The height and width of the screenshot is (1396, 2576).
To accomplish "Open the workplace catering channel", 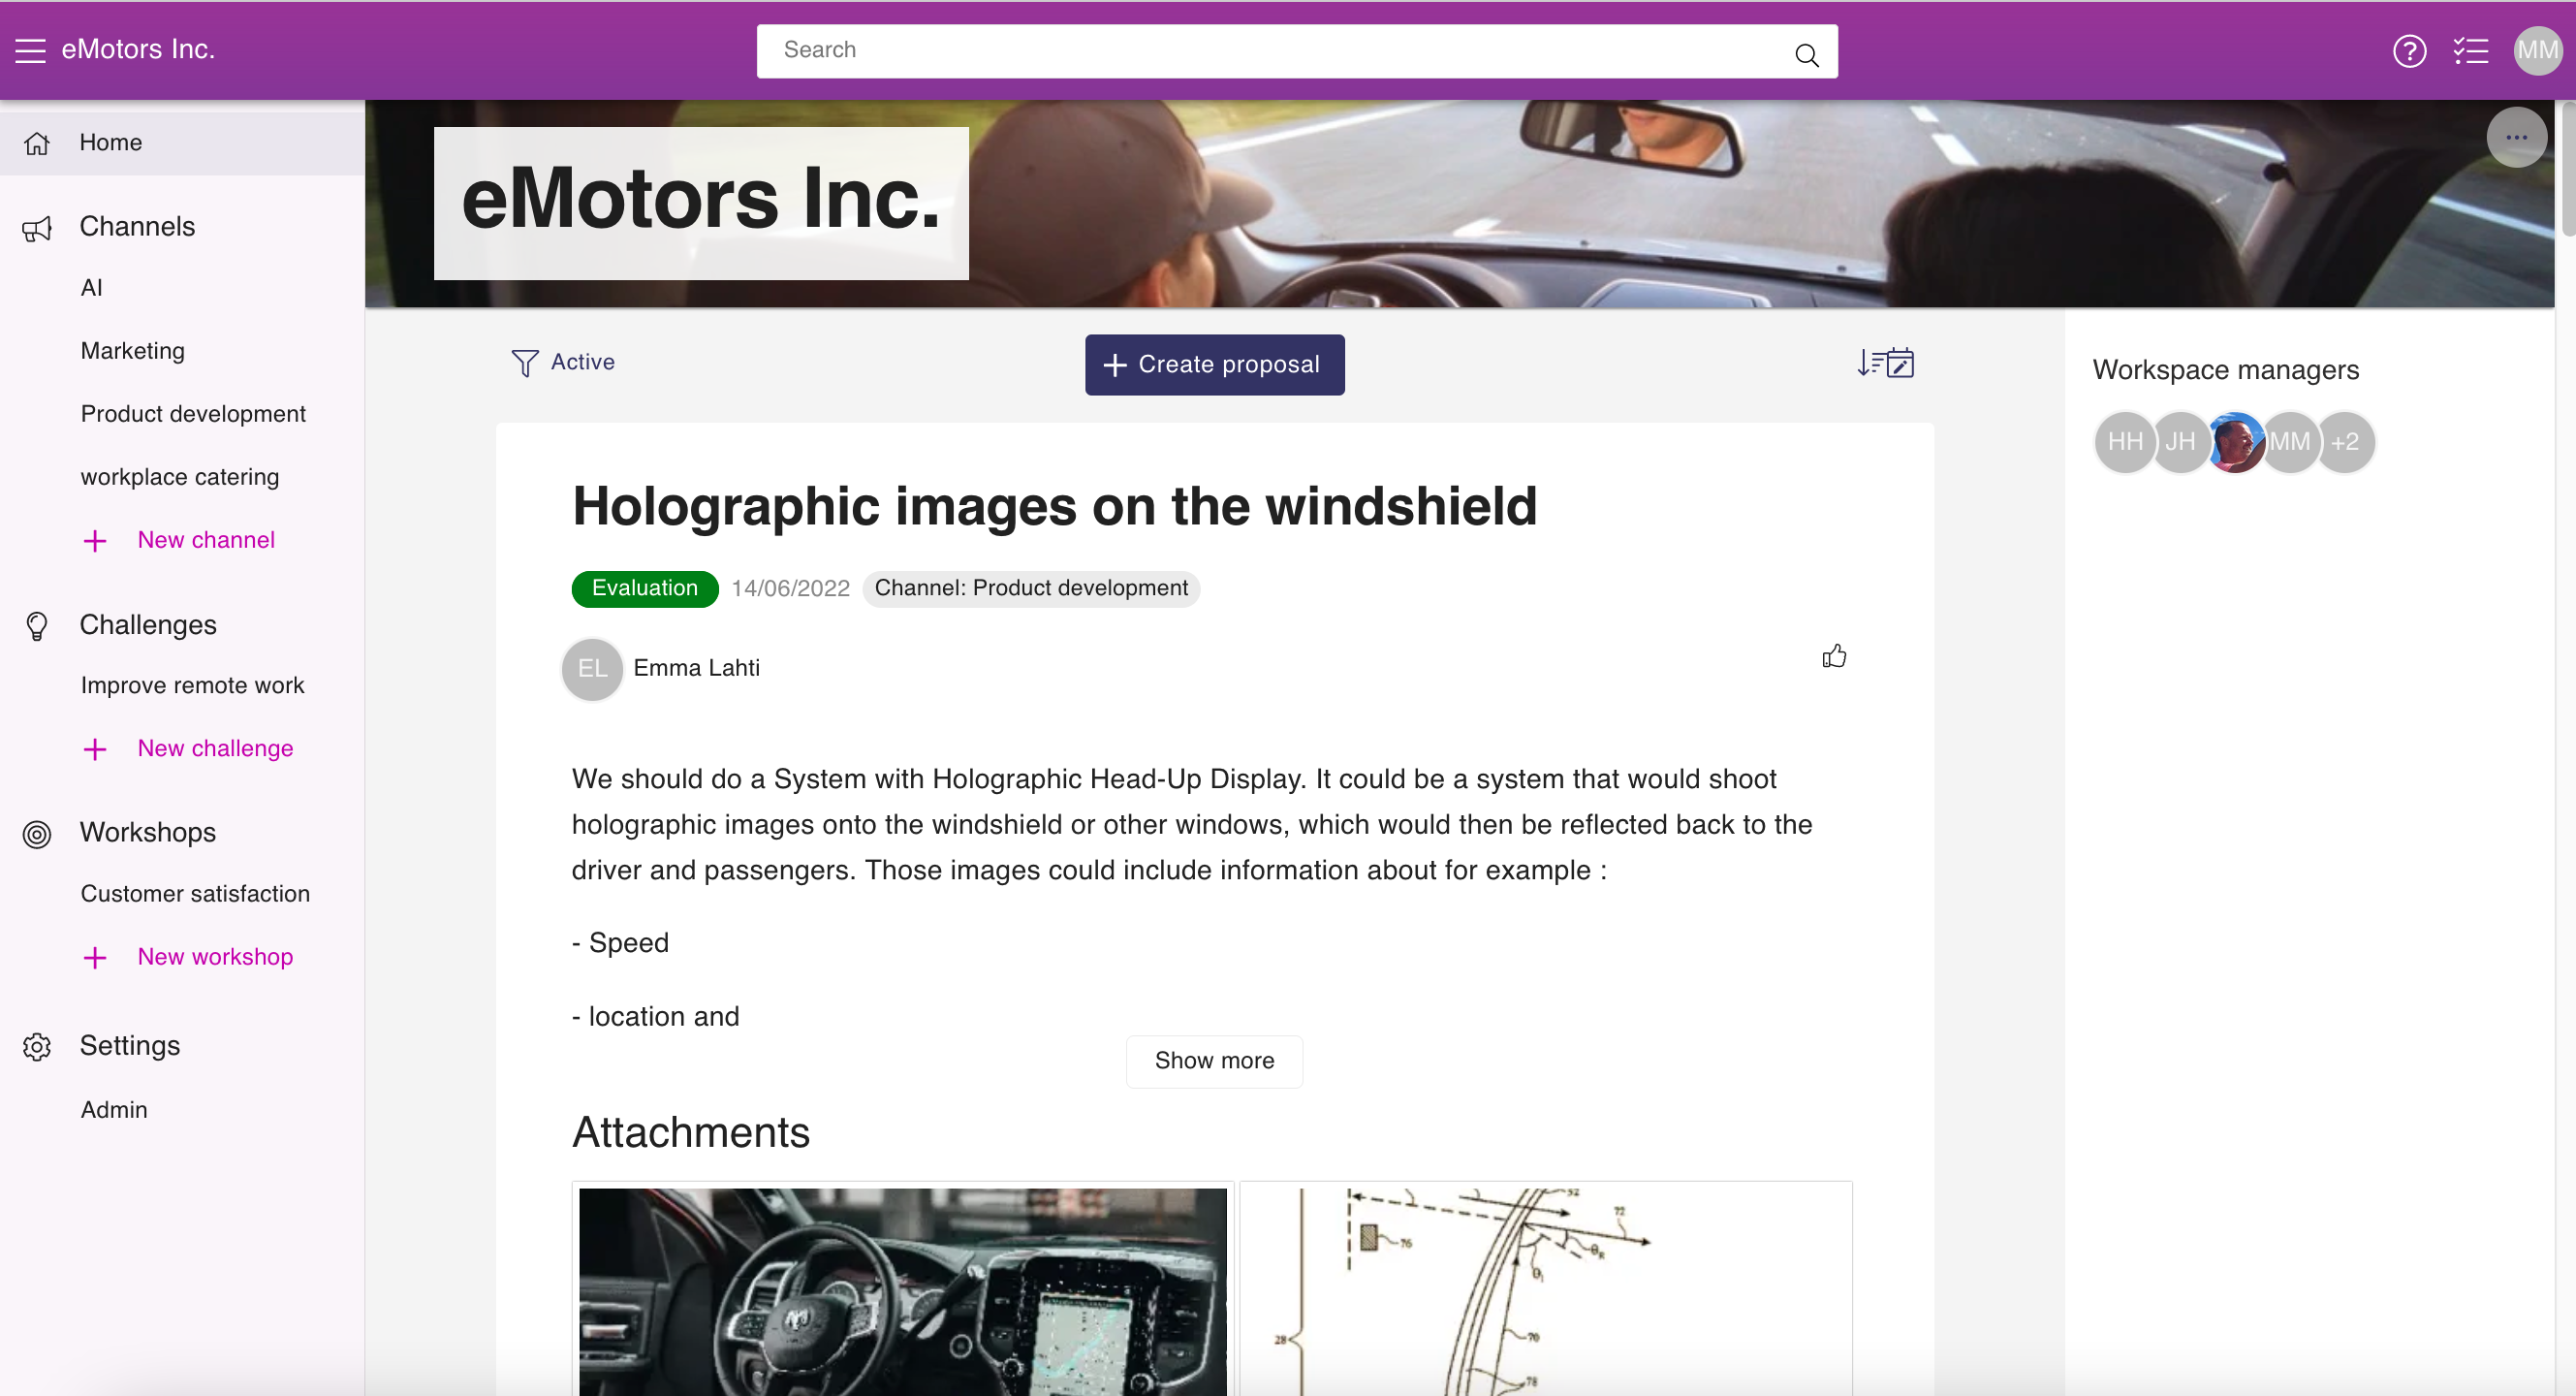I will click(180, 477).
